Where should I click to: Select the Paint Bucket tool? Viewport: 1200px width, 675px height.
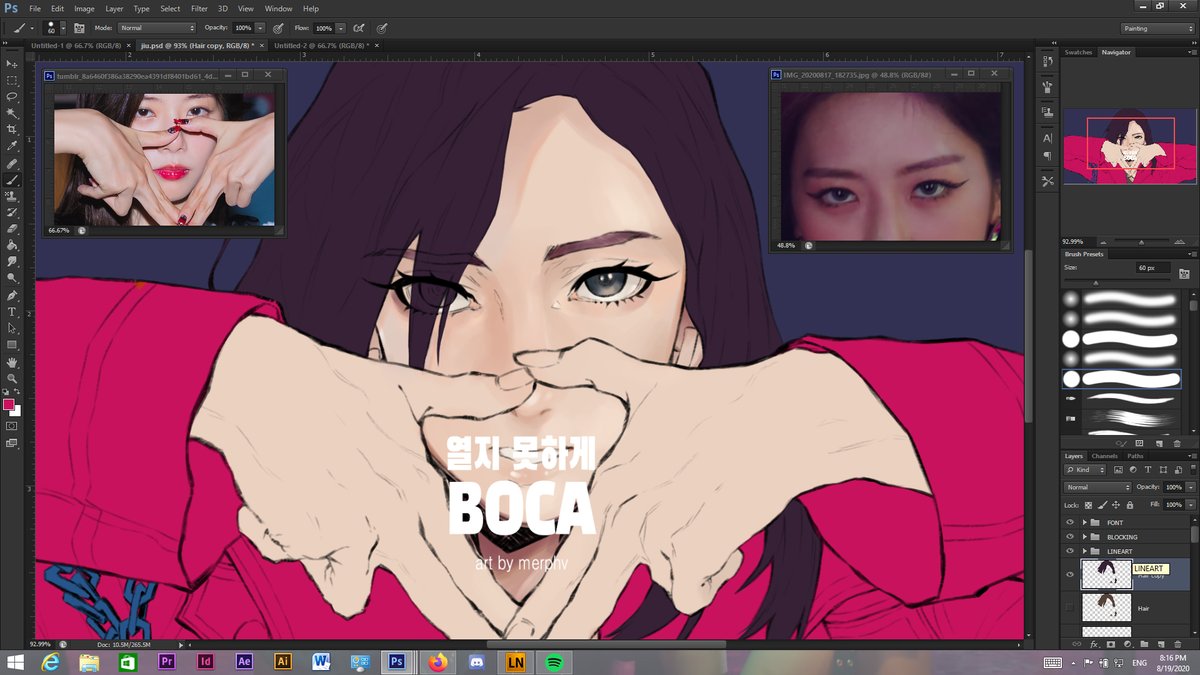click(x=12, y=245)
